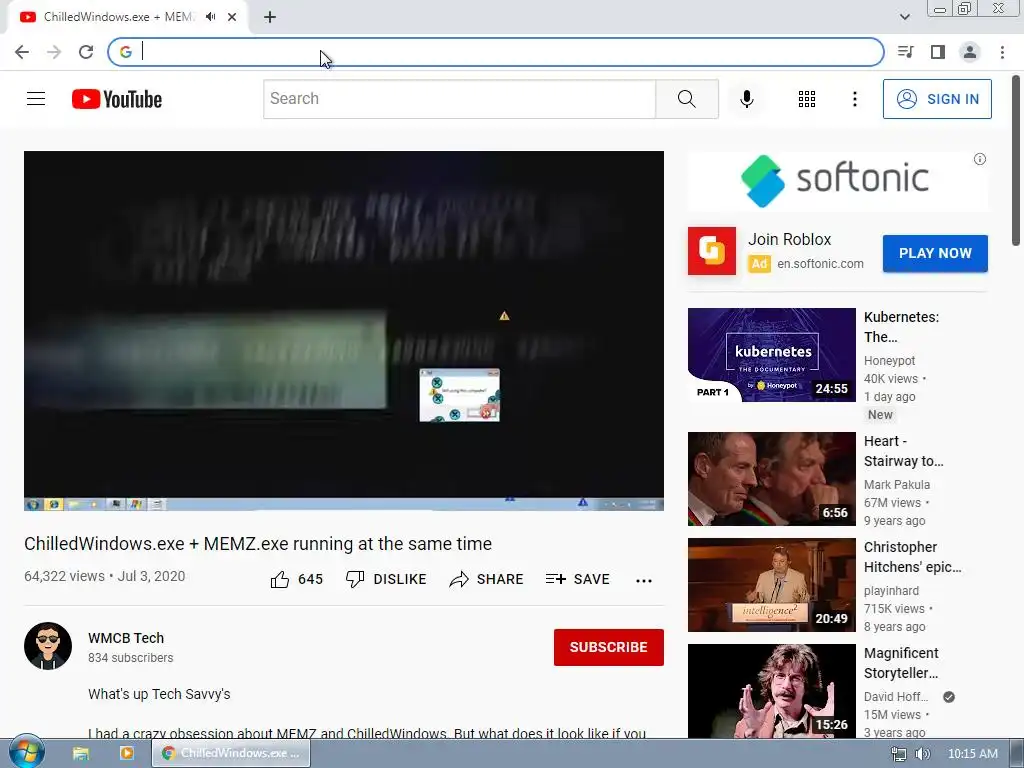This screenshot has width=1024, height=768.
Task: Open the media control icon in Chrome toolbar
Action: [x=905, y=52]
